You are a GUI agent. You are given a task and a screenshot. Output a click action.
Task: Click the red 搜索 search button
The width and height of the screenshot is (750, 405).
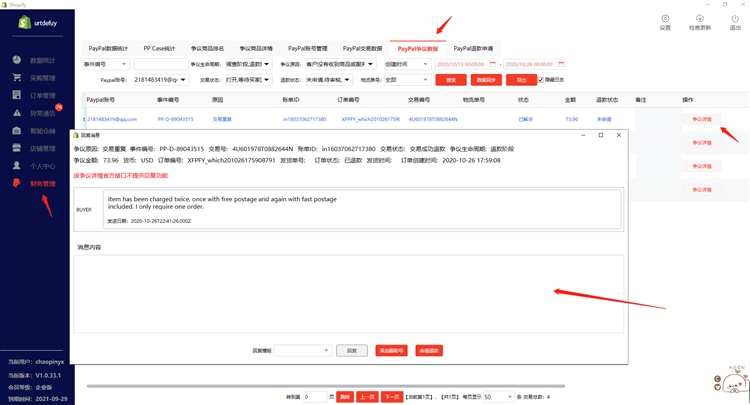[451, 80]
